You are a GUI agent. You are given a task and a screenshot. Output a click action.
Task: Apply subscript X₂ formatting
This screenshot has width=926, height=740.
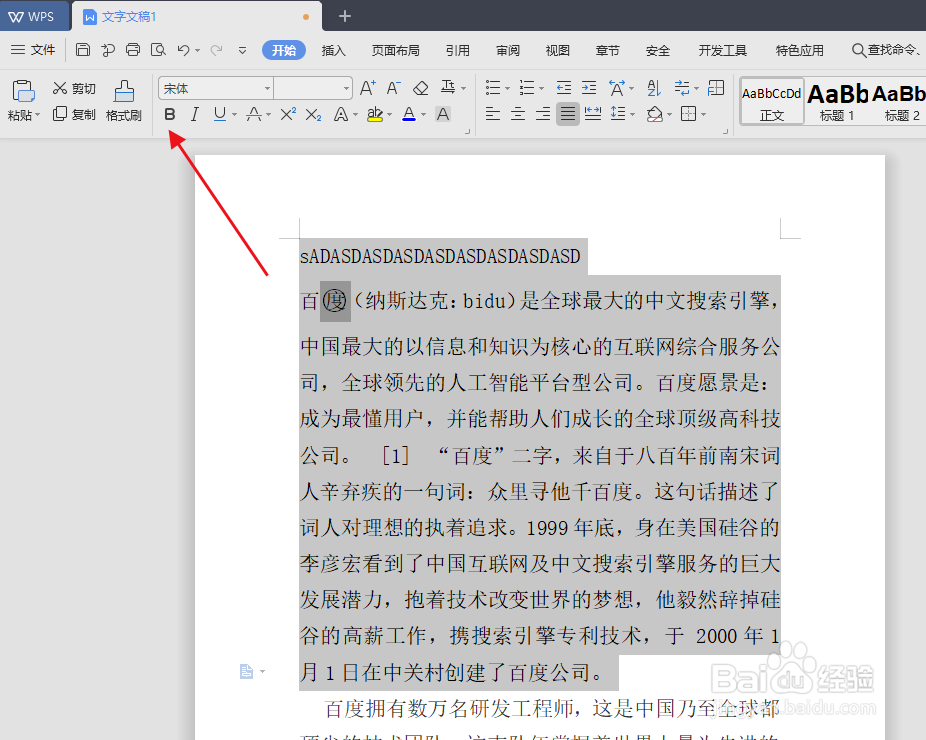tap(313, 114)
